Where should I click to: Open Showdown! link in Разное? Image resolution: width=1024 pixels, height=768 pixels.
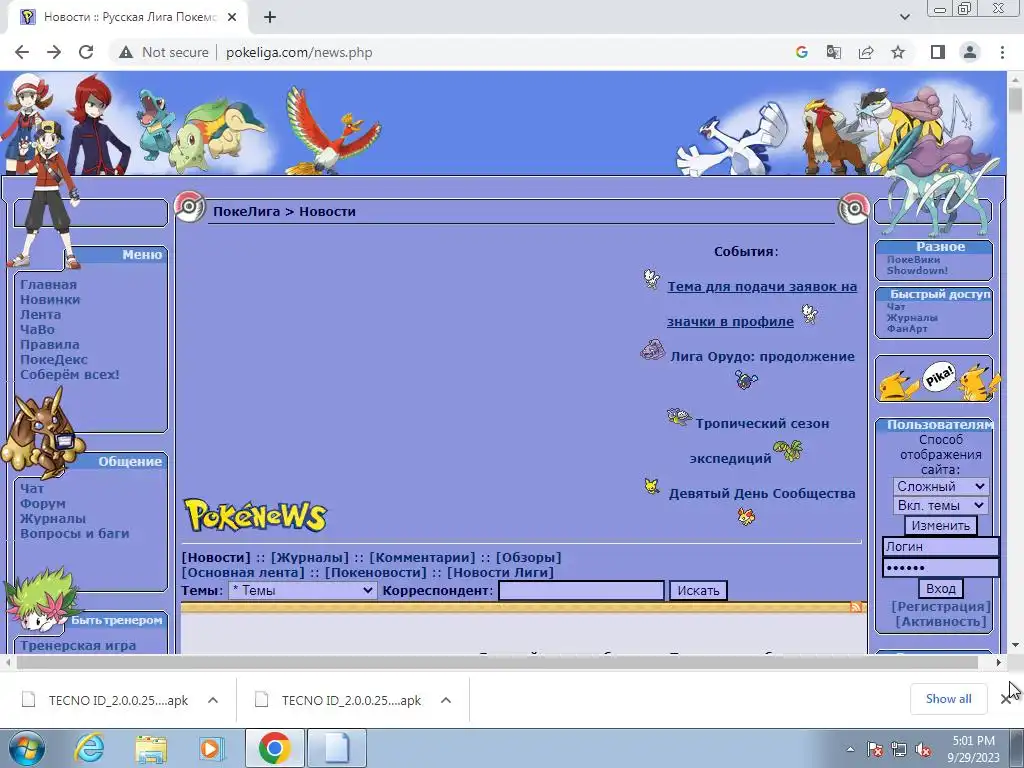coord(917,270)
